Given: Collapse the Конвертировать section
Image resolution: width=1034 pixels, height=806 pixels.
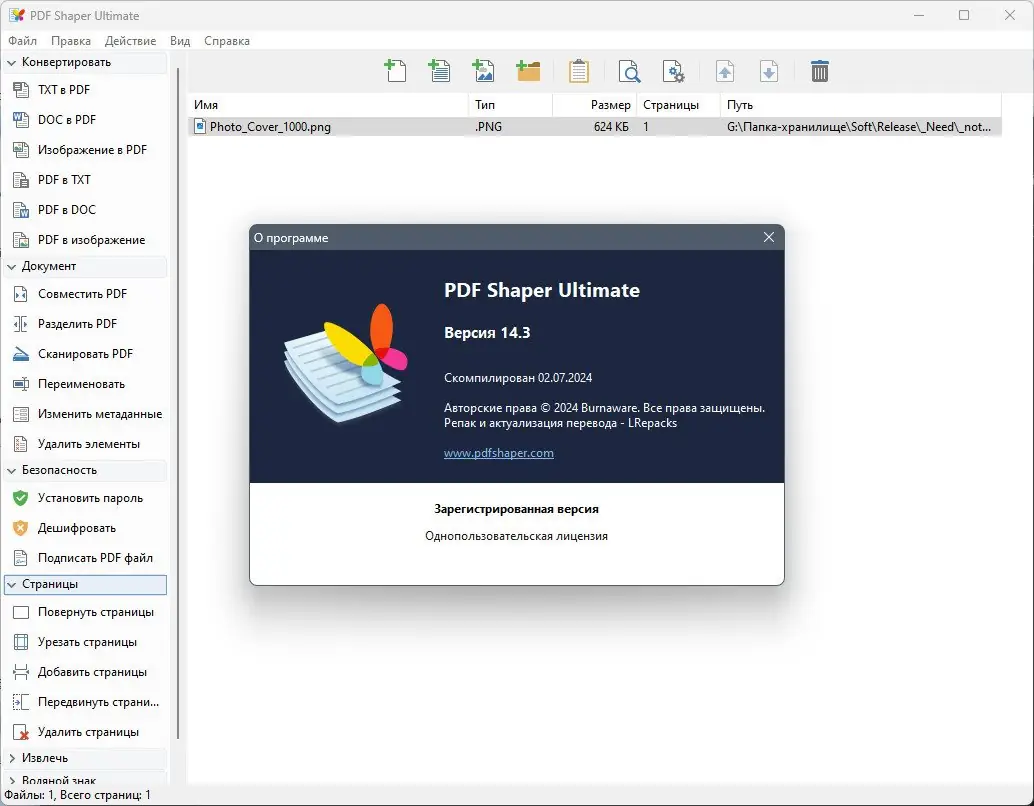Looking at the screenshot, I should [12, 63].
